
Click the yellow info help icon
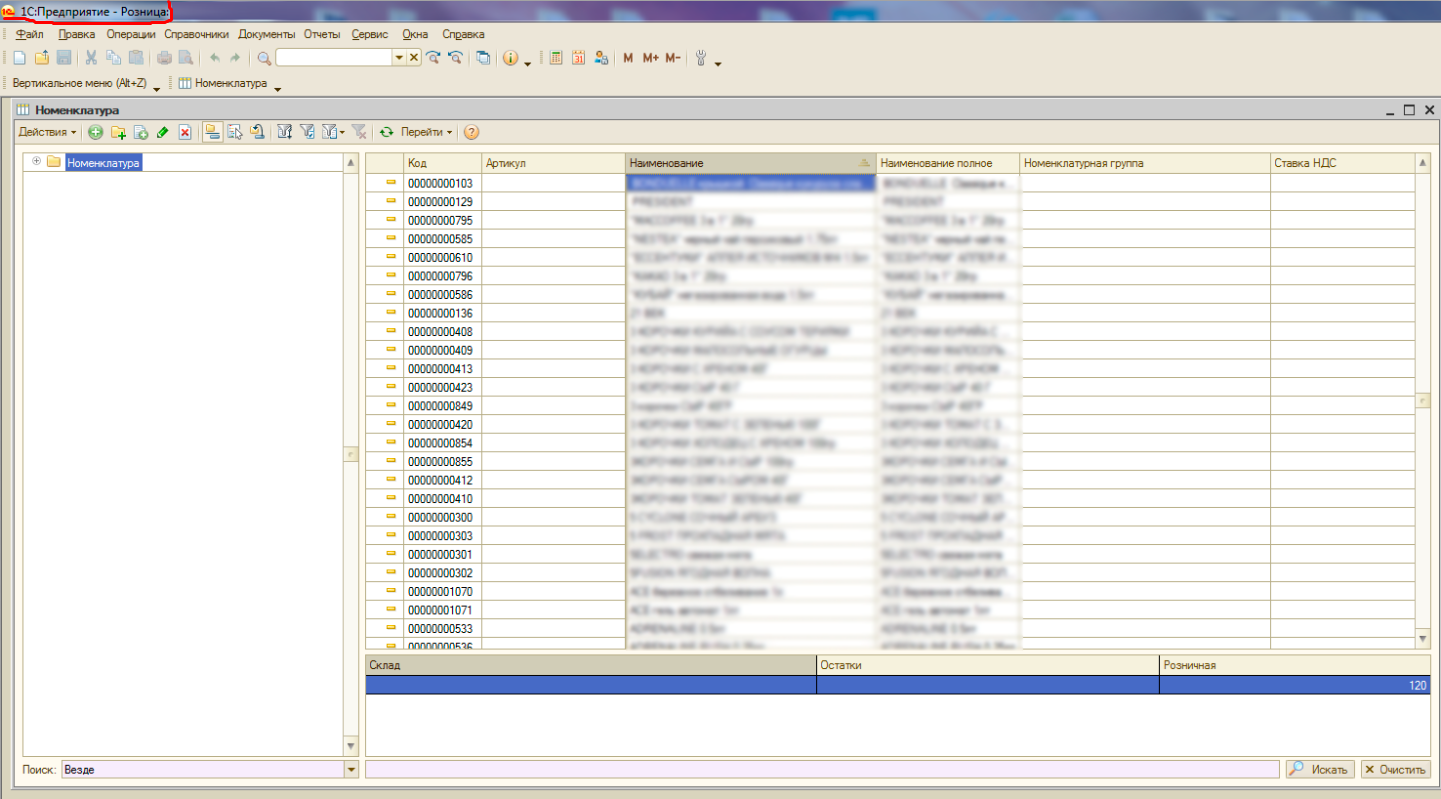(x=511, y=58)
